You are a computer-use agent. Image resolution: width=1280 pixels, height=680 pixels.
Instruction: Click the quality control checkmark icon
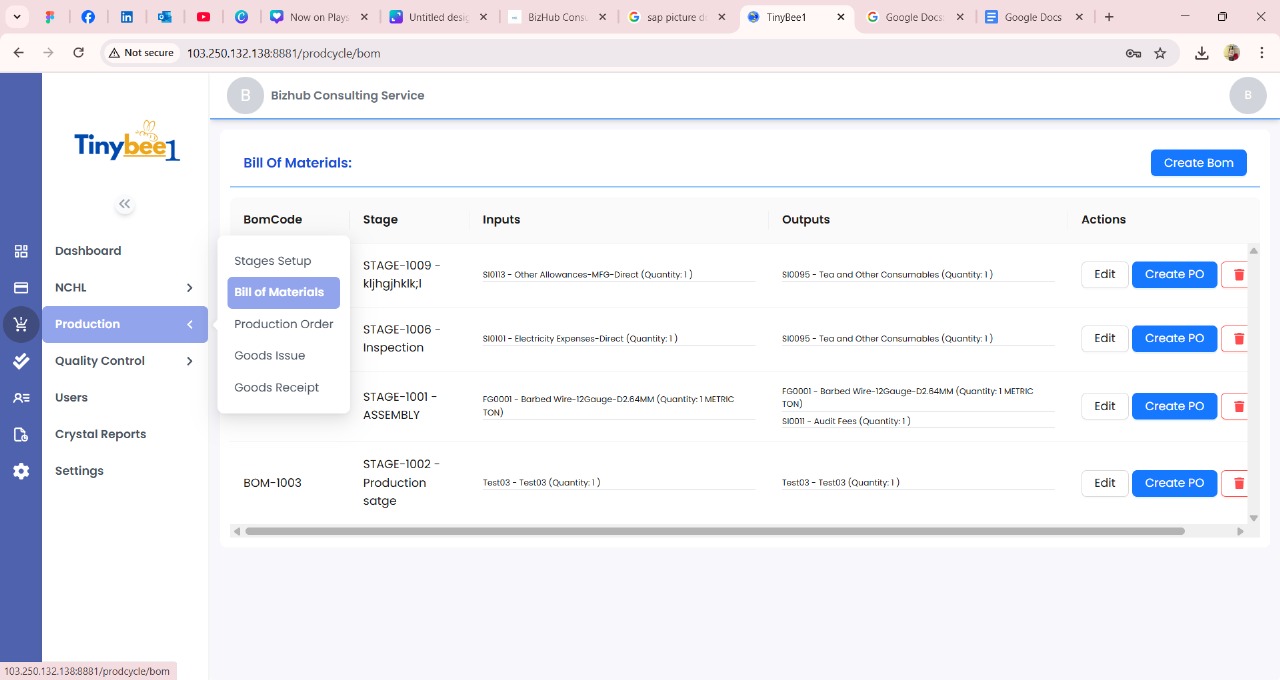21,361
